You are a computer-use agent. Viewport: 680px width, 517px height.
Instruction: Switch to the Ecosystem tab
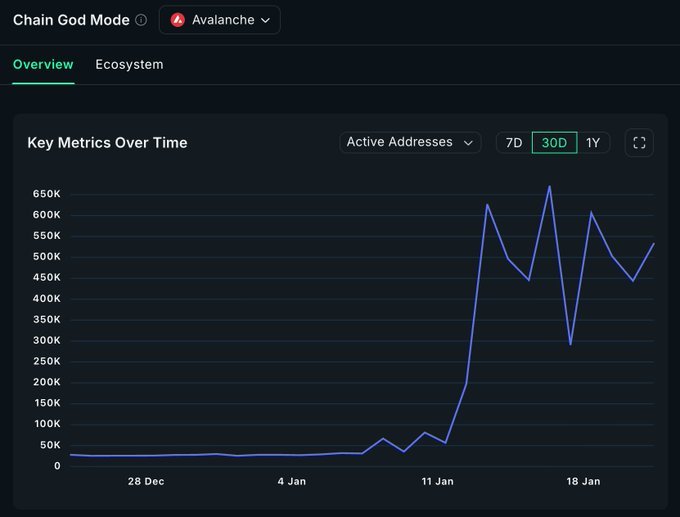(x=129, y=65)
